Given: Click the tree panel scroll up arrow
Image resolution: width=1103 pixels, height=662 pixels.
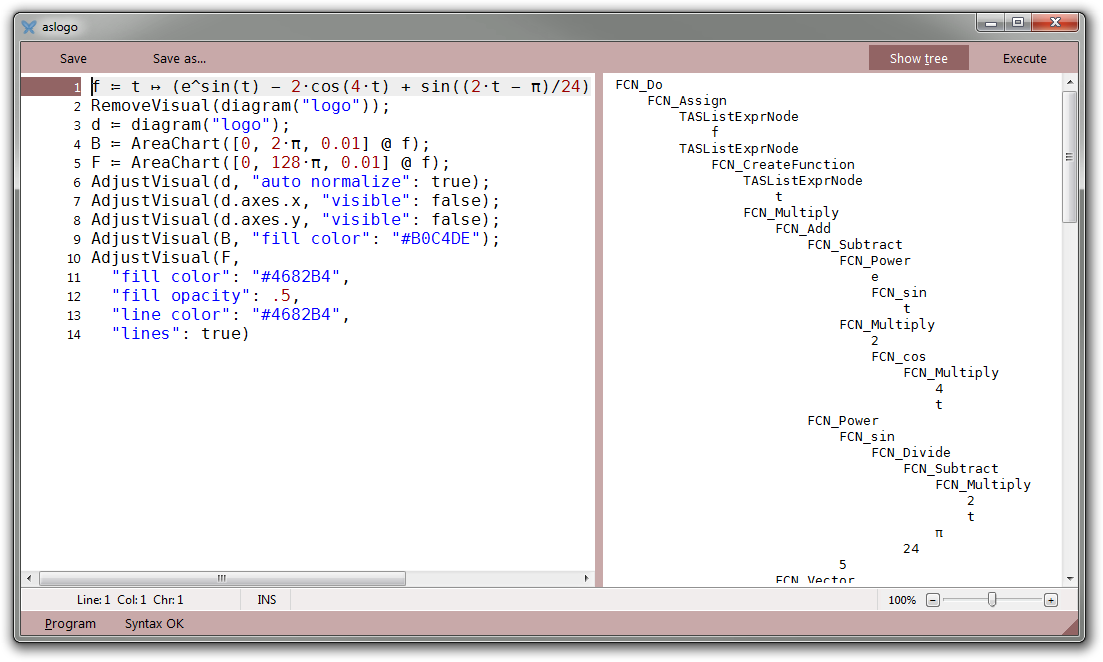Looking at the screenshot, I should tap(1070, 83).
